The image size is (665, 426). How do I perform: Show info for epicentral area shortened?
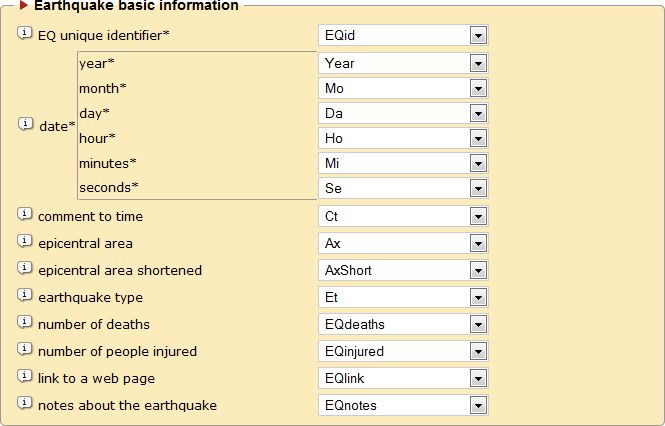click(x=25, y=269)
